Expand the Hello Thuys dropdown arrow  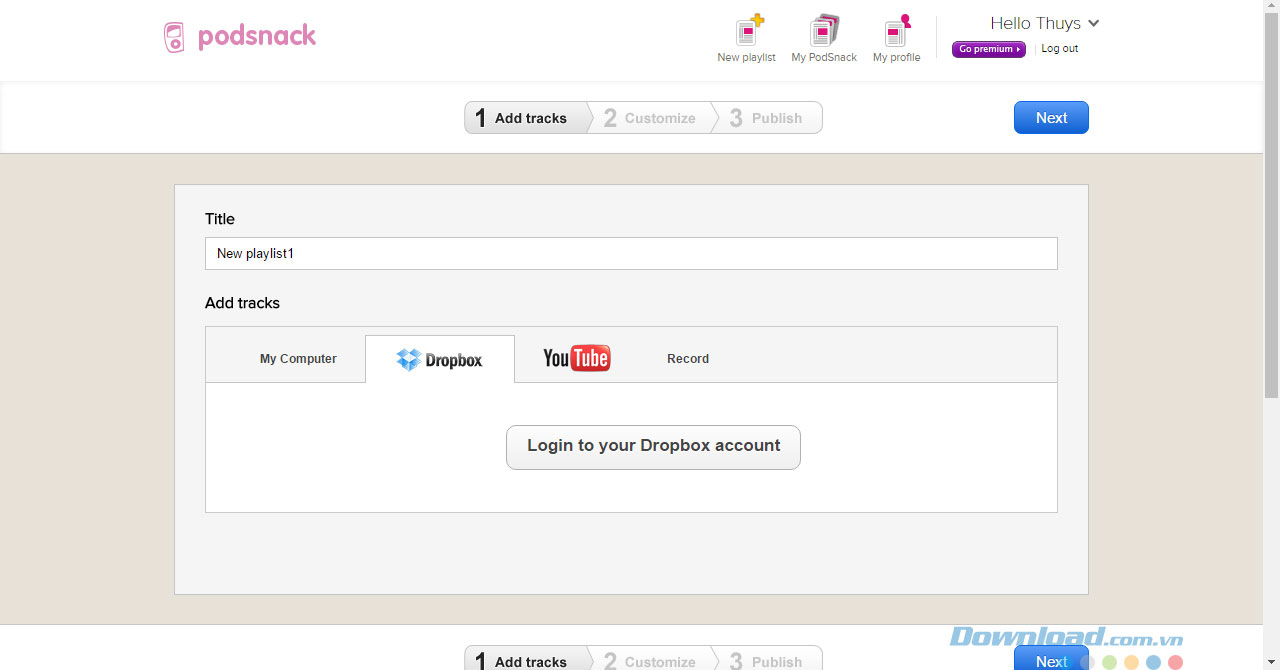click(1093, 23)
